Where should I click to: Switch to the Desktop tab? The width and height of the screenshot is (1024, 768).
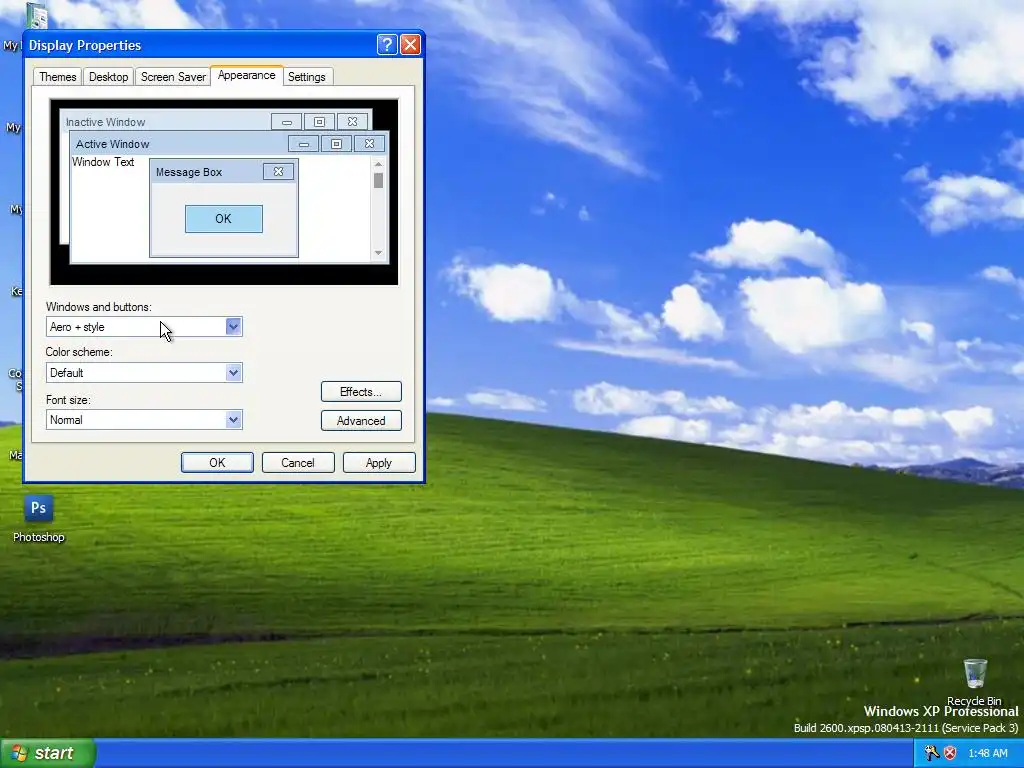coord(108,77)
